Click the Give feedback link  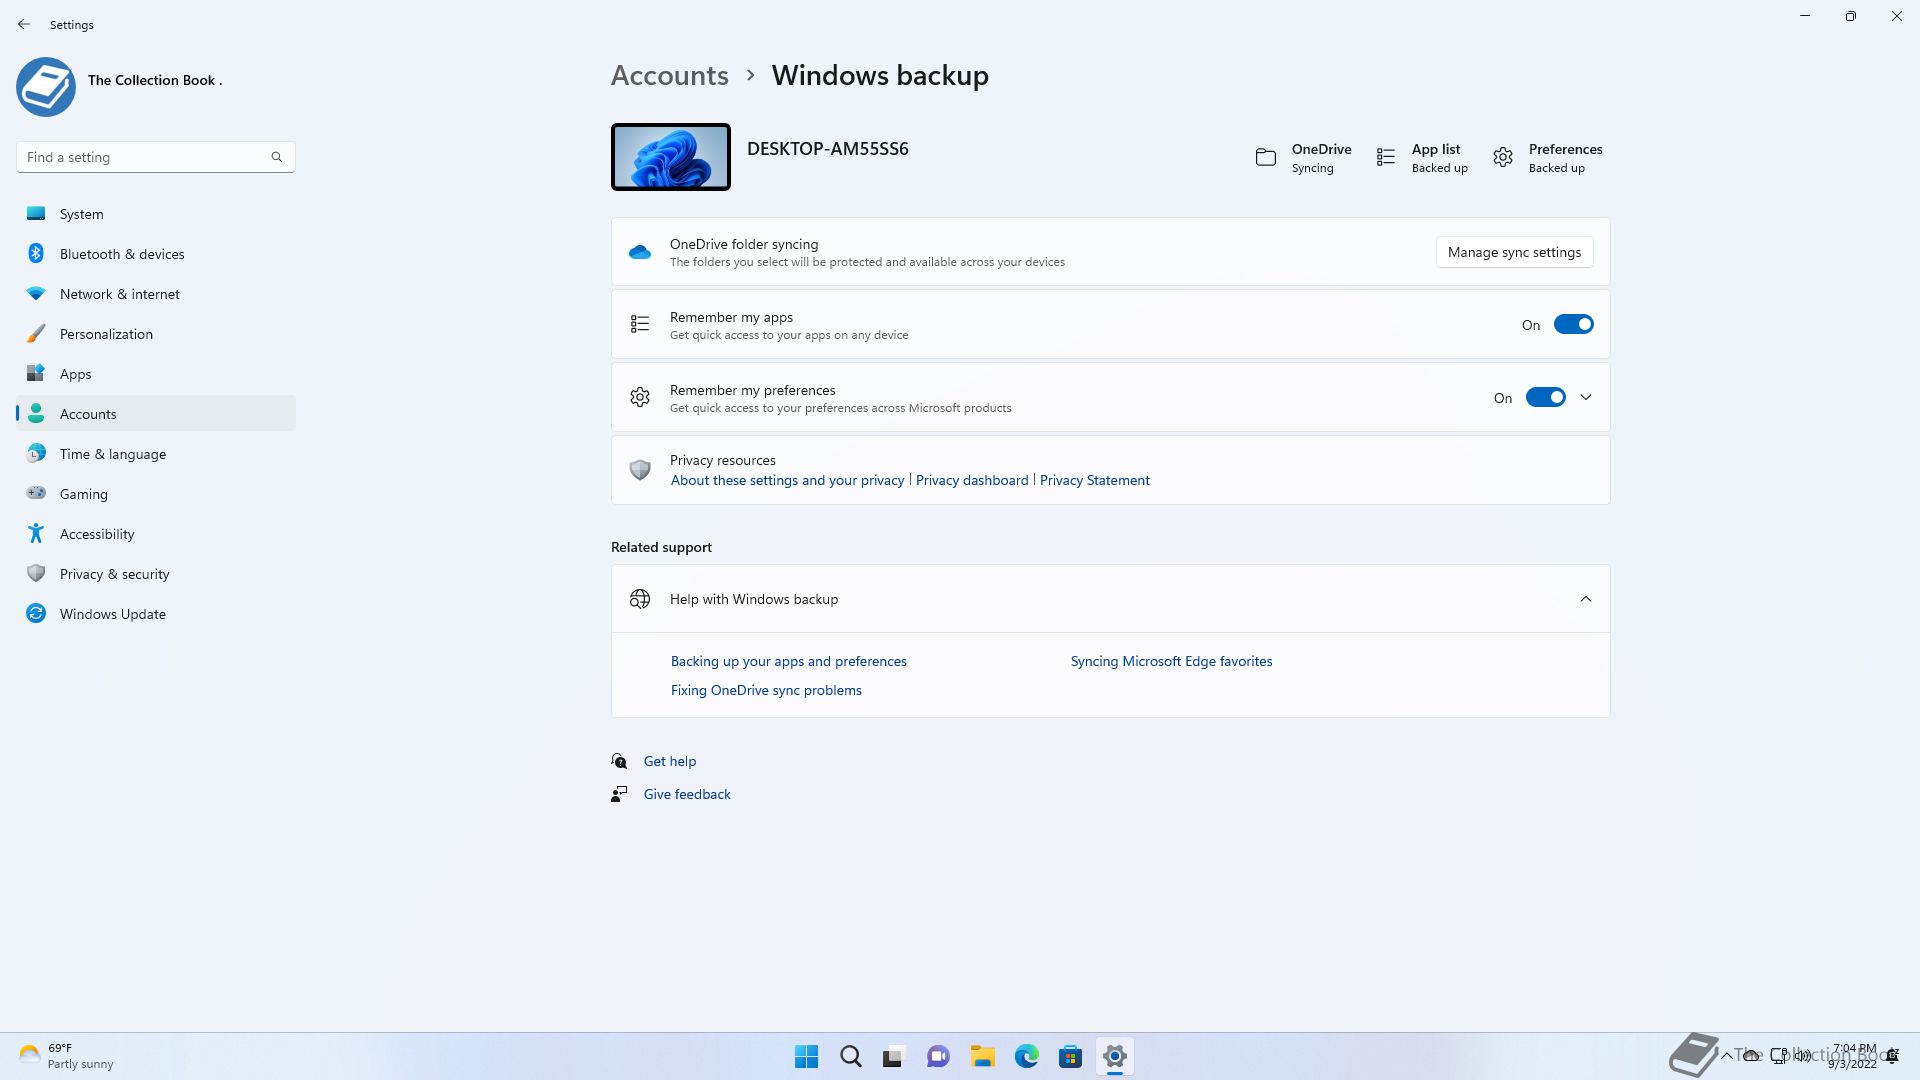[x=687, y=794]
